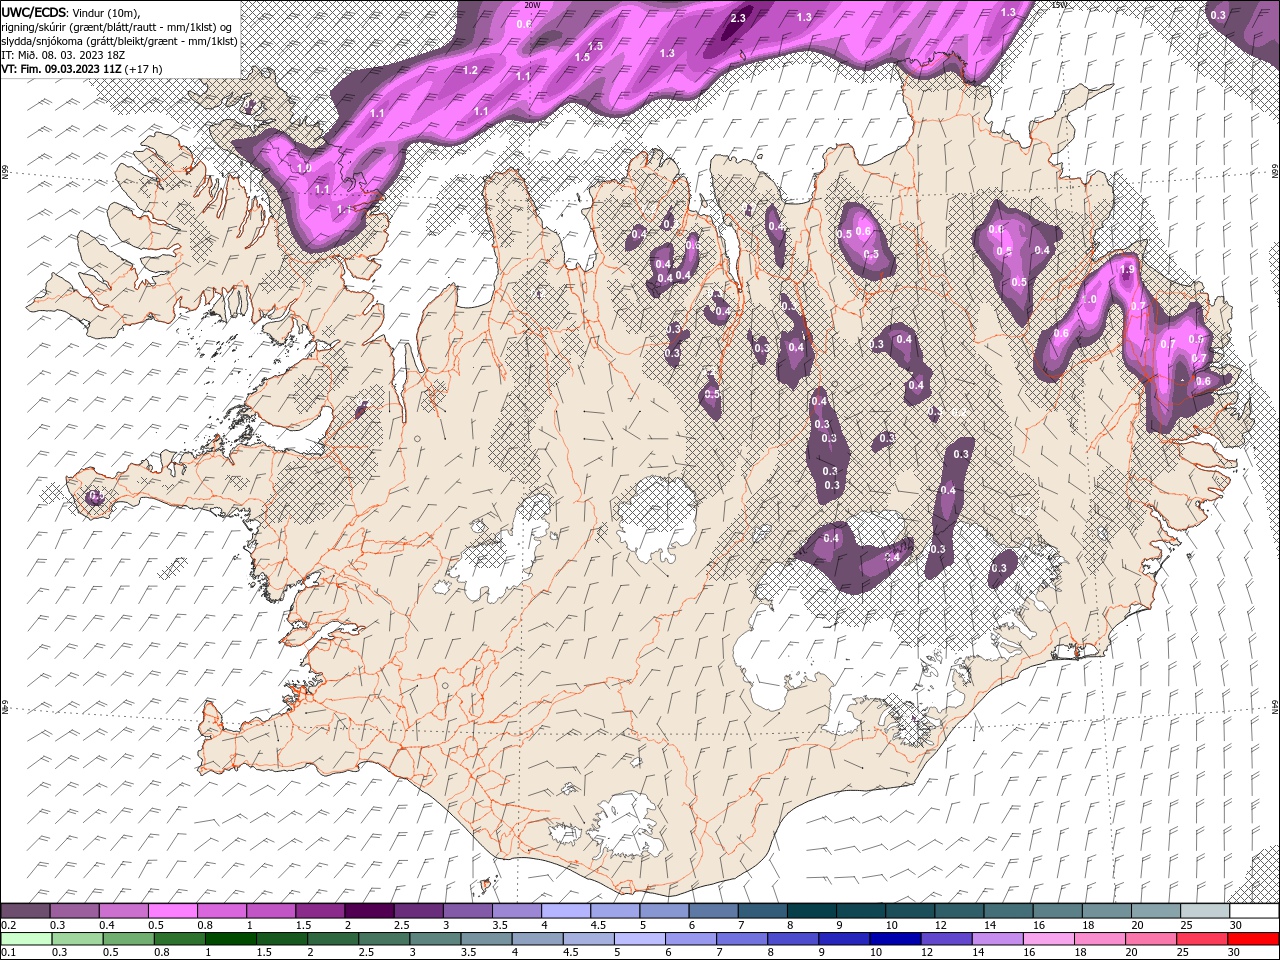Click the 1.2 value in the northwest snow band
Viewport: 1280px width, 960px height.
pyautogui.click(x=470, y=70)
